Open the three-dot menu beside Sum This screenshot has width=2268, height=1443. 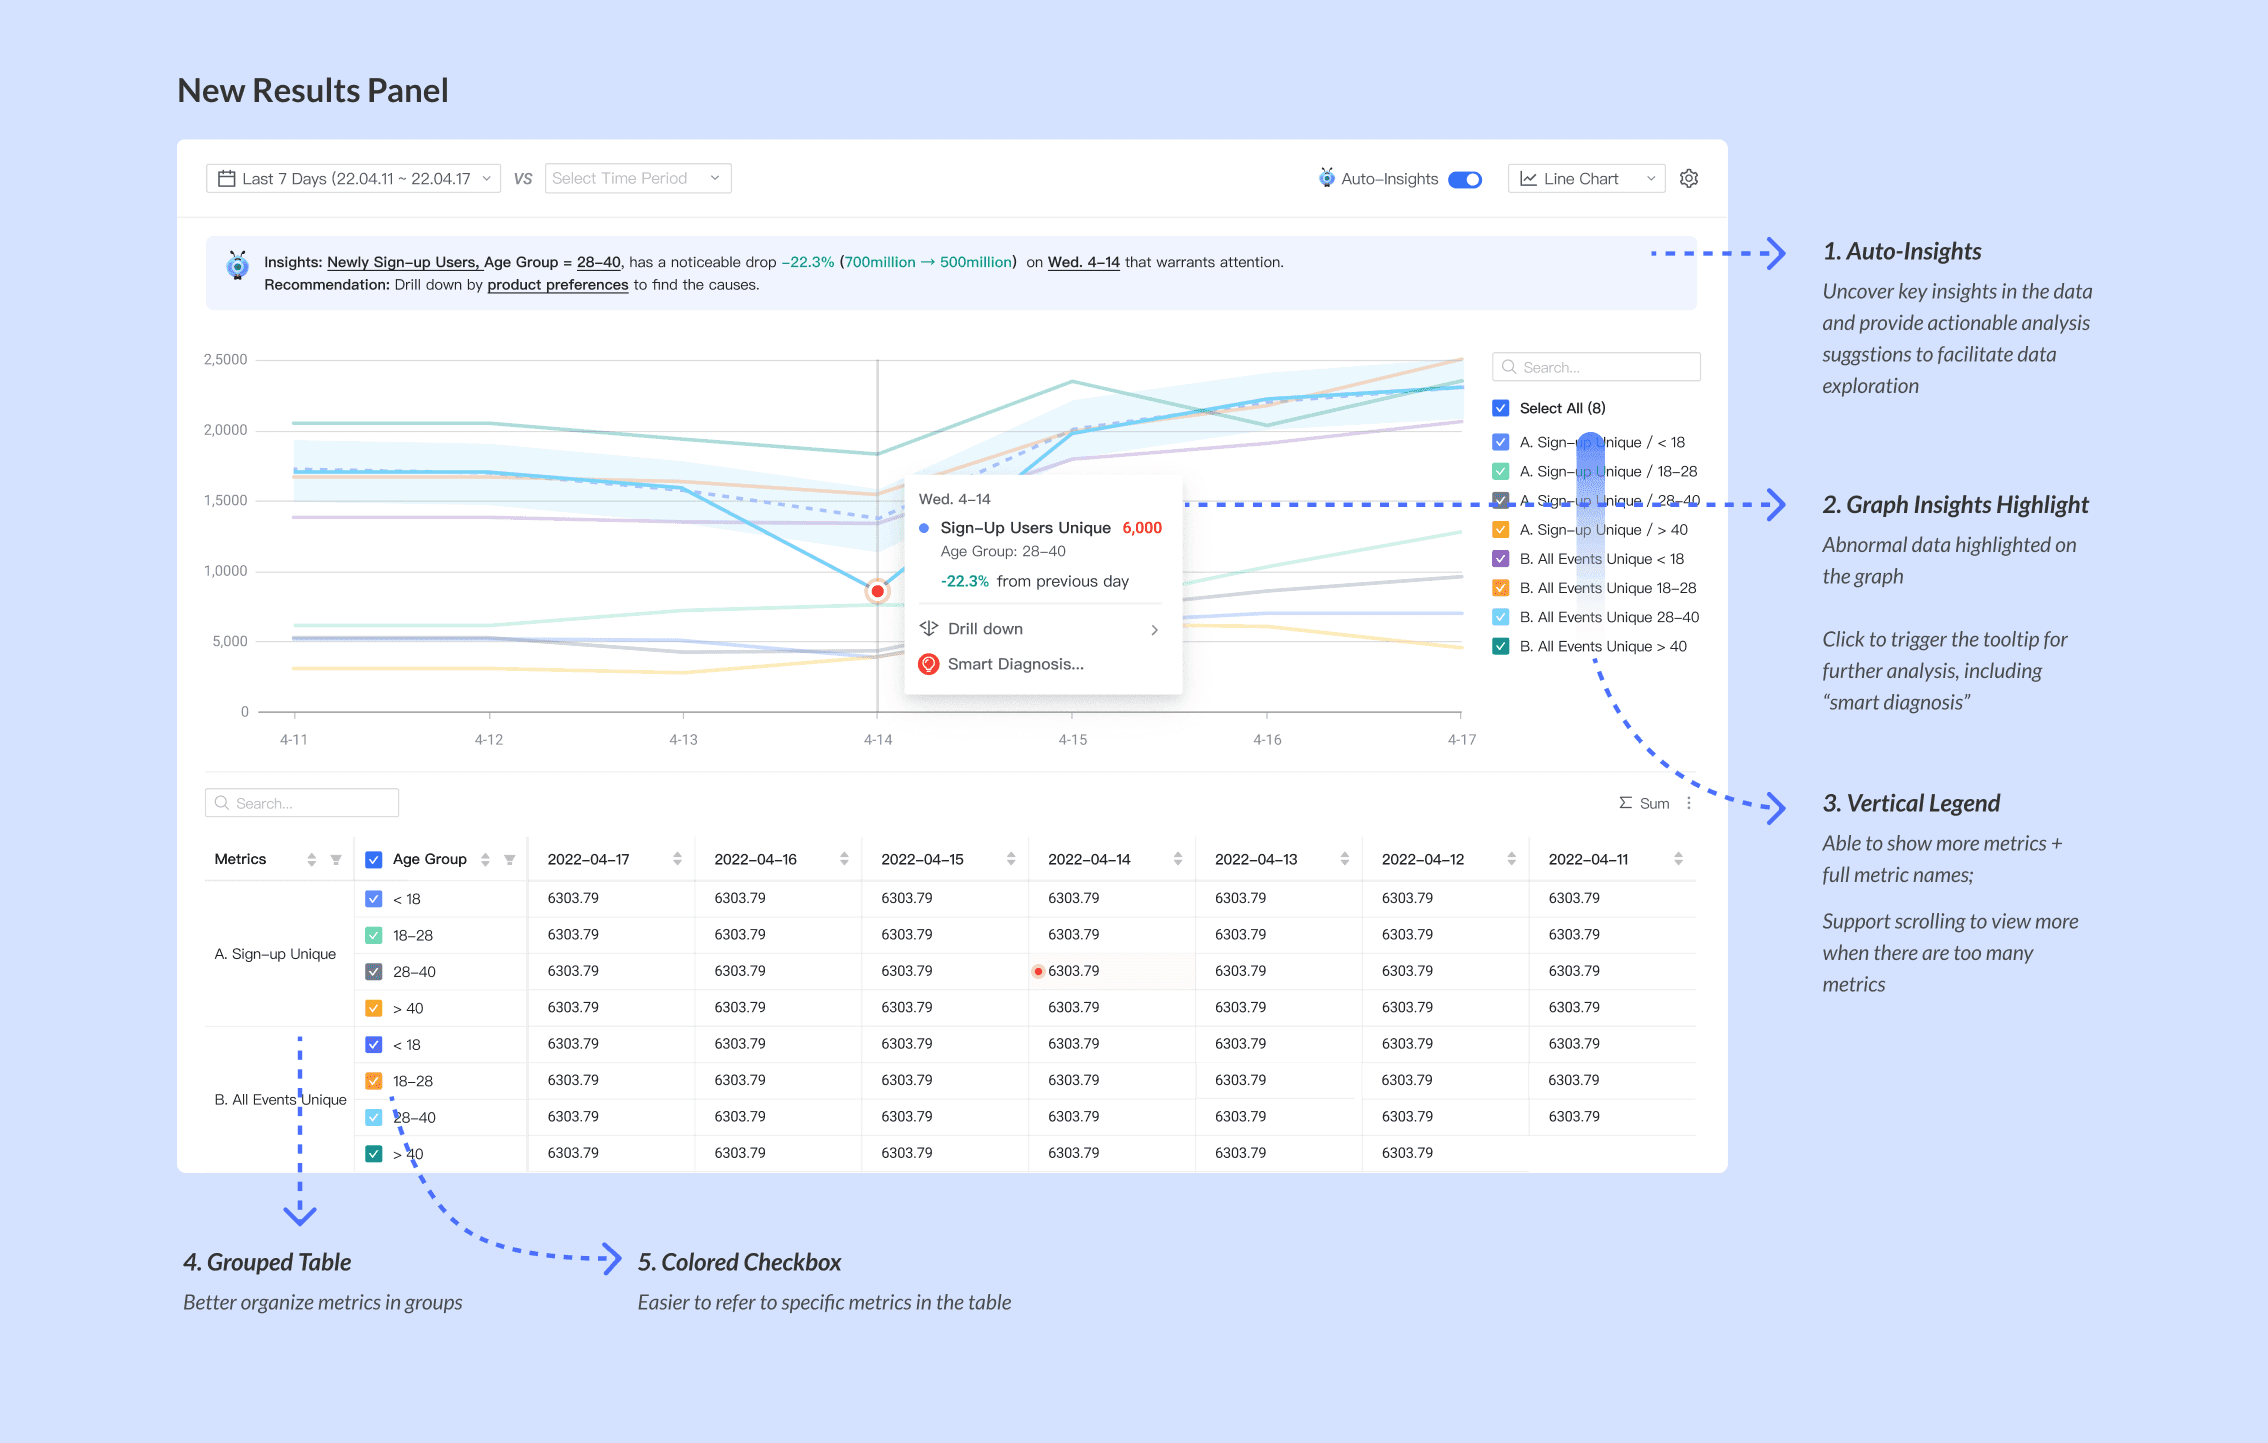coord(1689,803)
